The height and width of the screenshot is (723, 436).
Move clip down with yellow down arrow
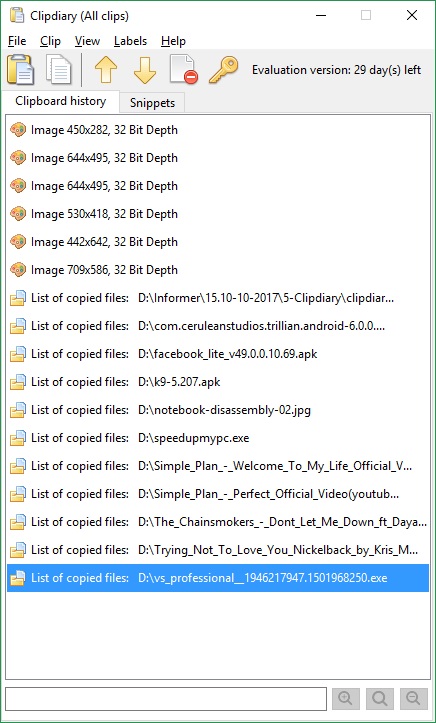[x=145, y=70]
